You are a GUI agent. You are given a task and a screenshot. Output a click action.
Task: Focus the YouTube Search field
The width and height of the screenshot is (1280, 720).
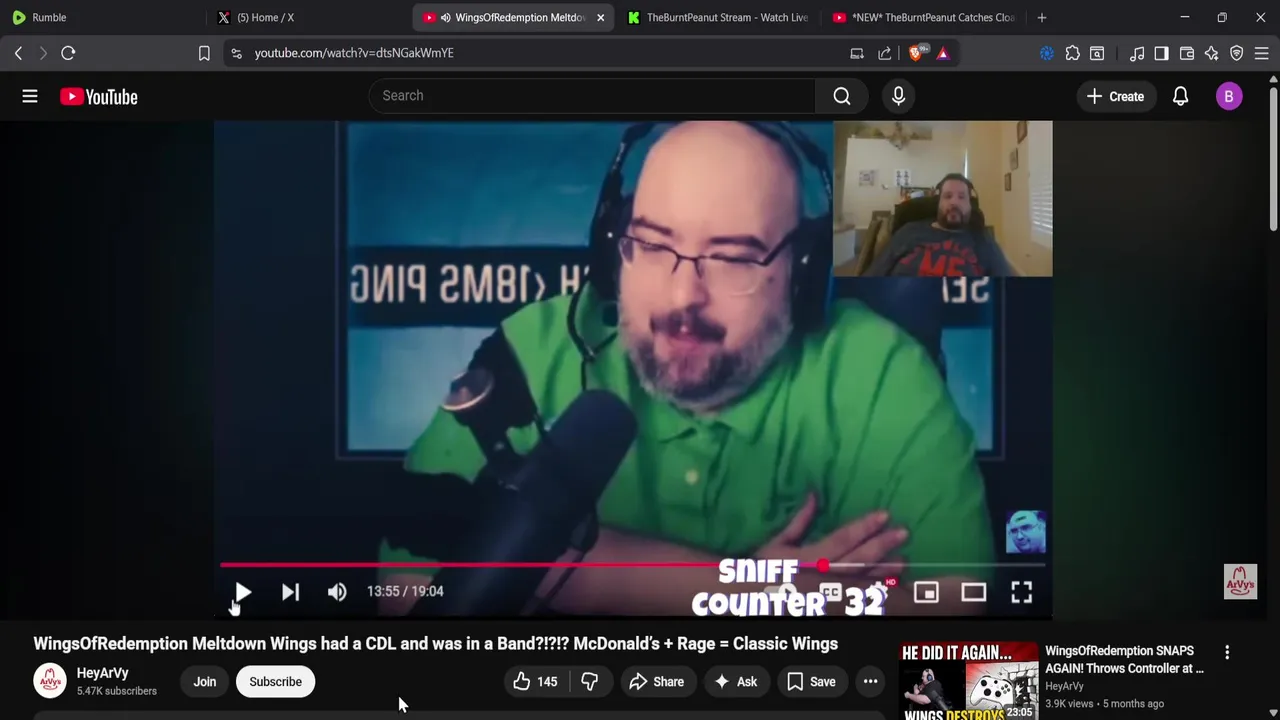pos(592,96)
